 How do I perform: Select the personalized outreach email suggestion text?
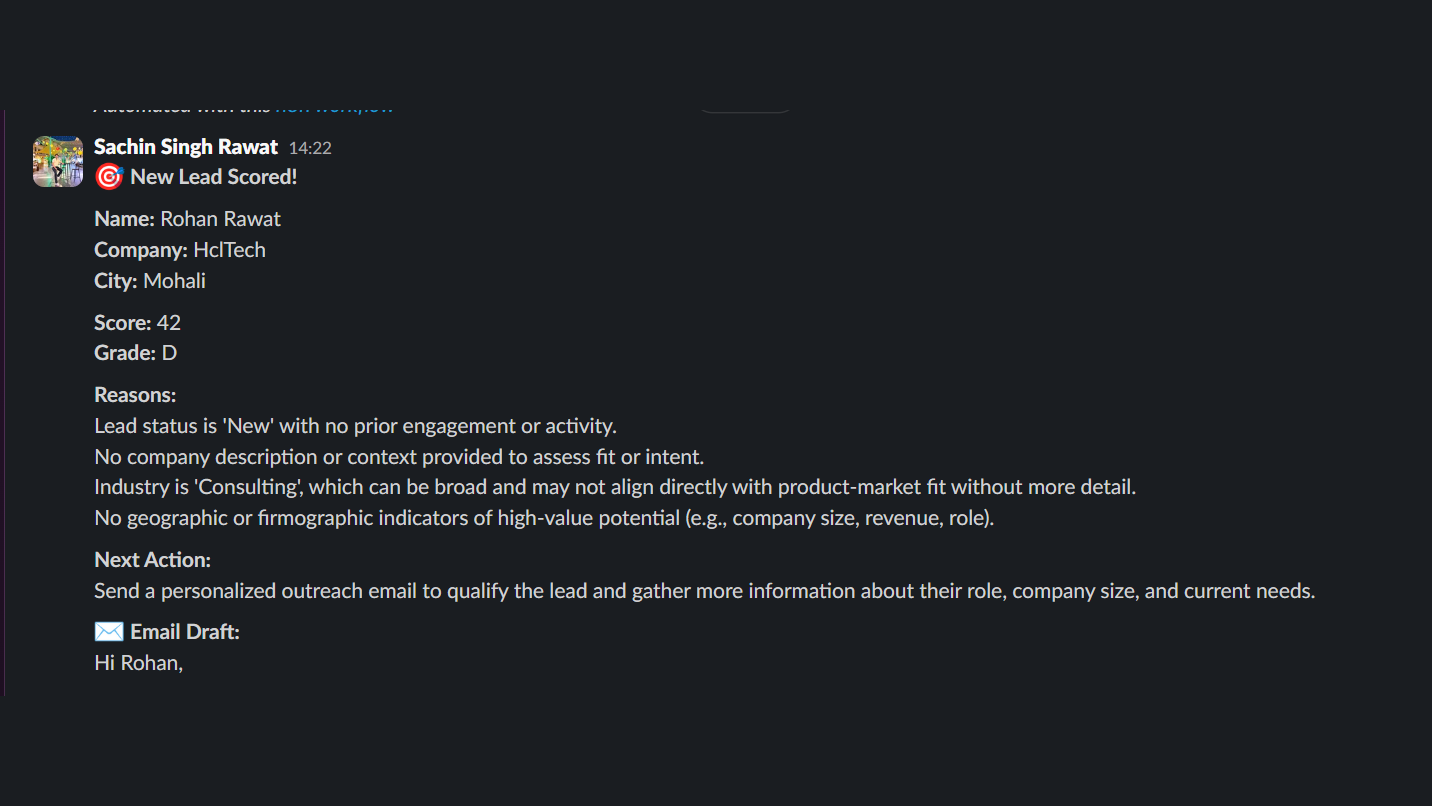click(x=704, y=590)
